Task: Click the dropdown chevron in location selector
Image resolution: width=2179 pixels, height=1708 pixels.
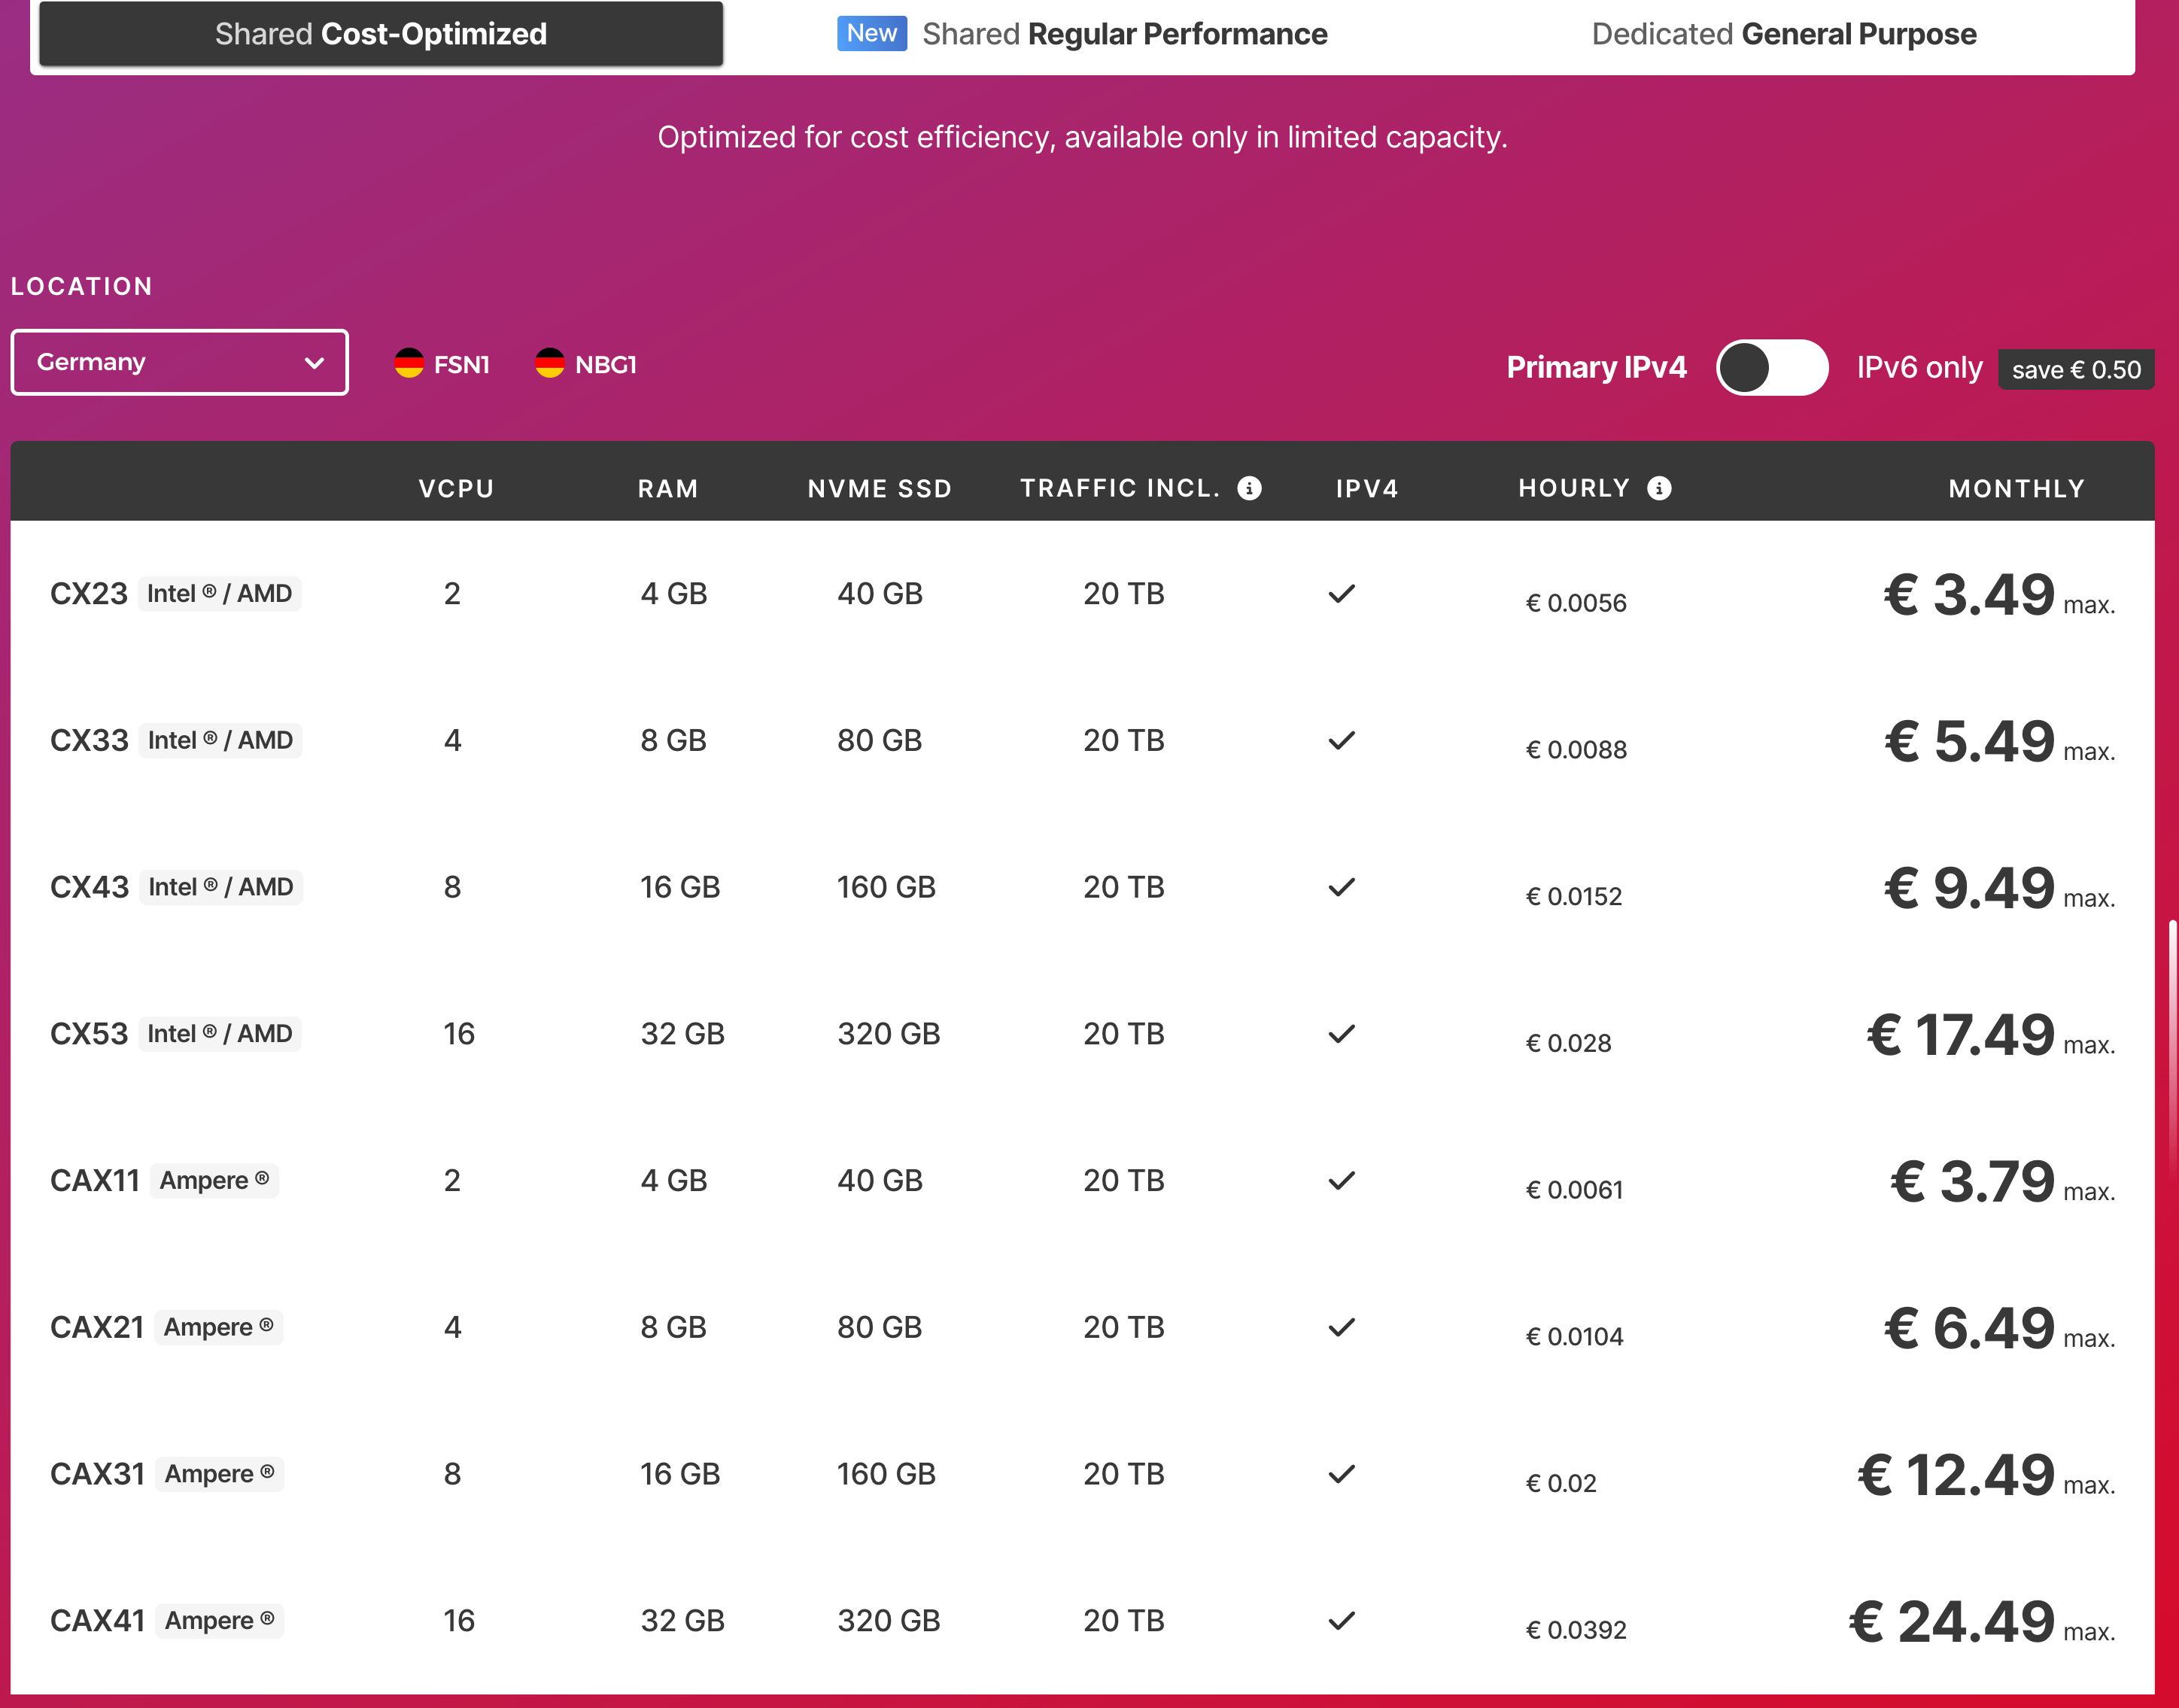Action: tap(314, 363)
